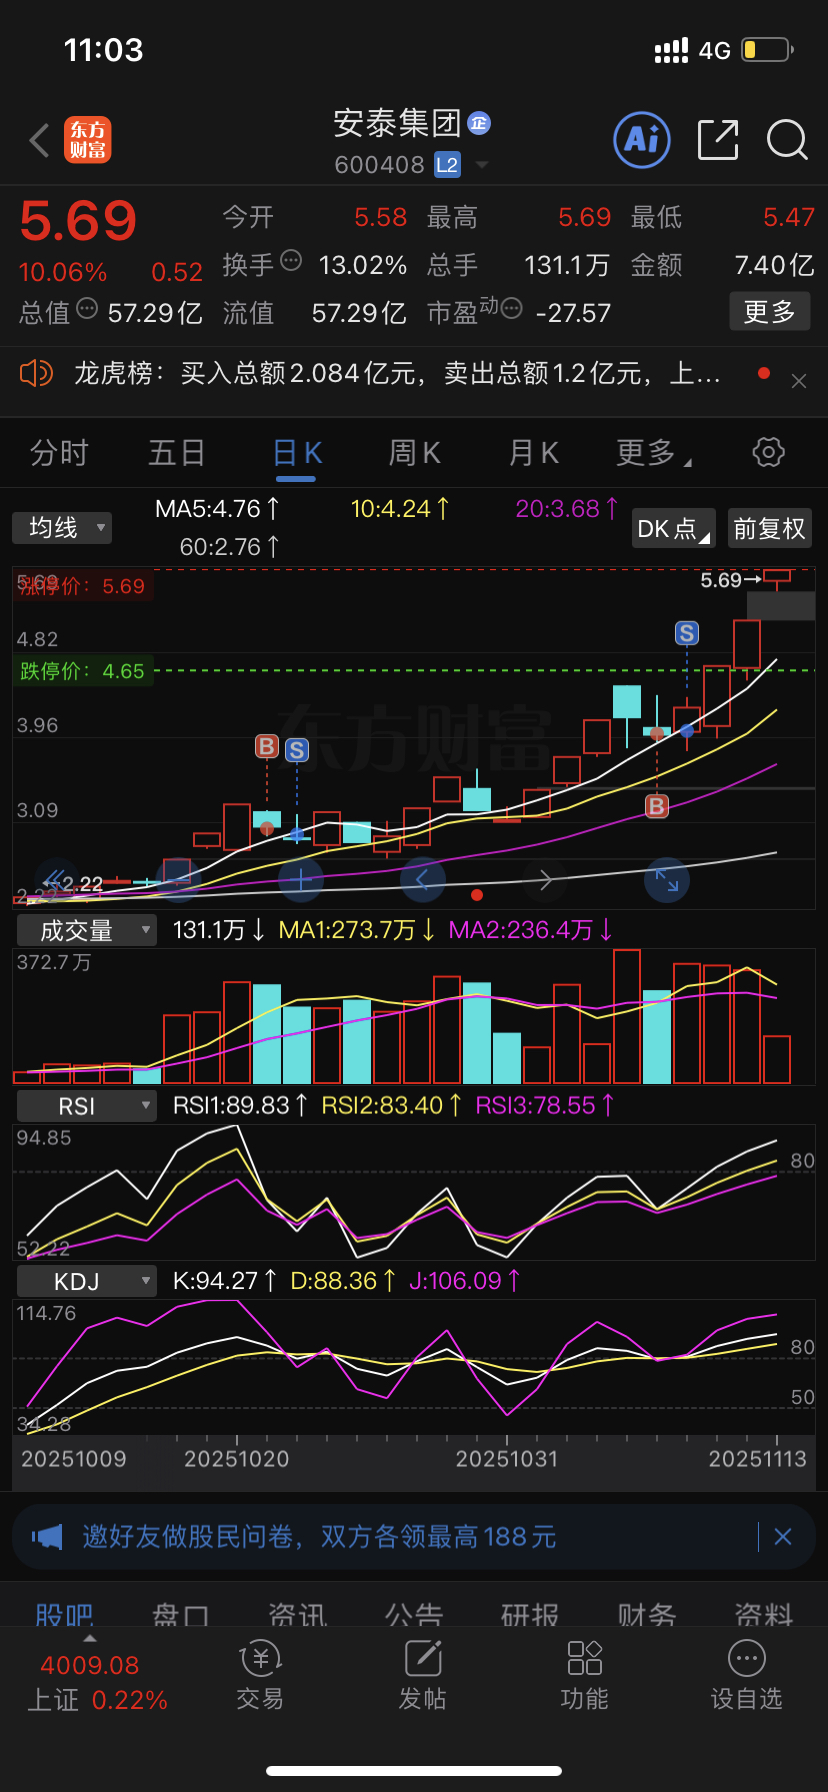Expand chart to fullscreen
The height and width of the screenshot is (1792, 828).
click(x=667, y=880)
